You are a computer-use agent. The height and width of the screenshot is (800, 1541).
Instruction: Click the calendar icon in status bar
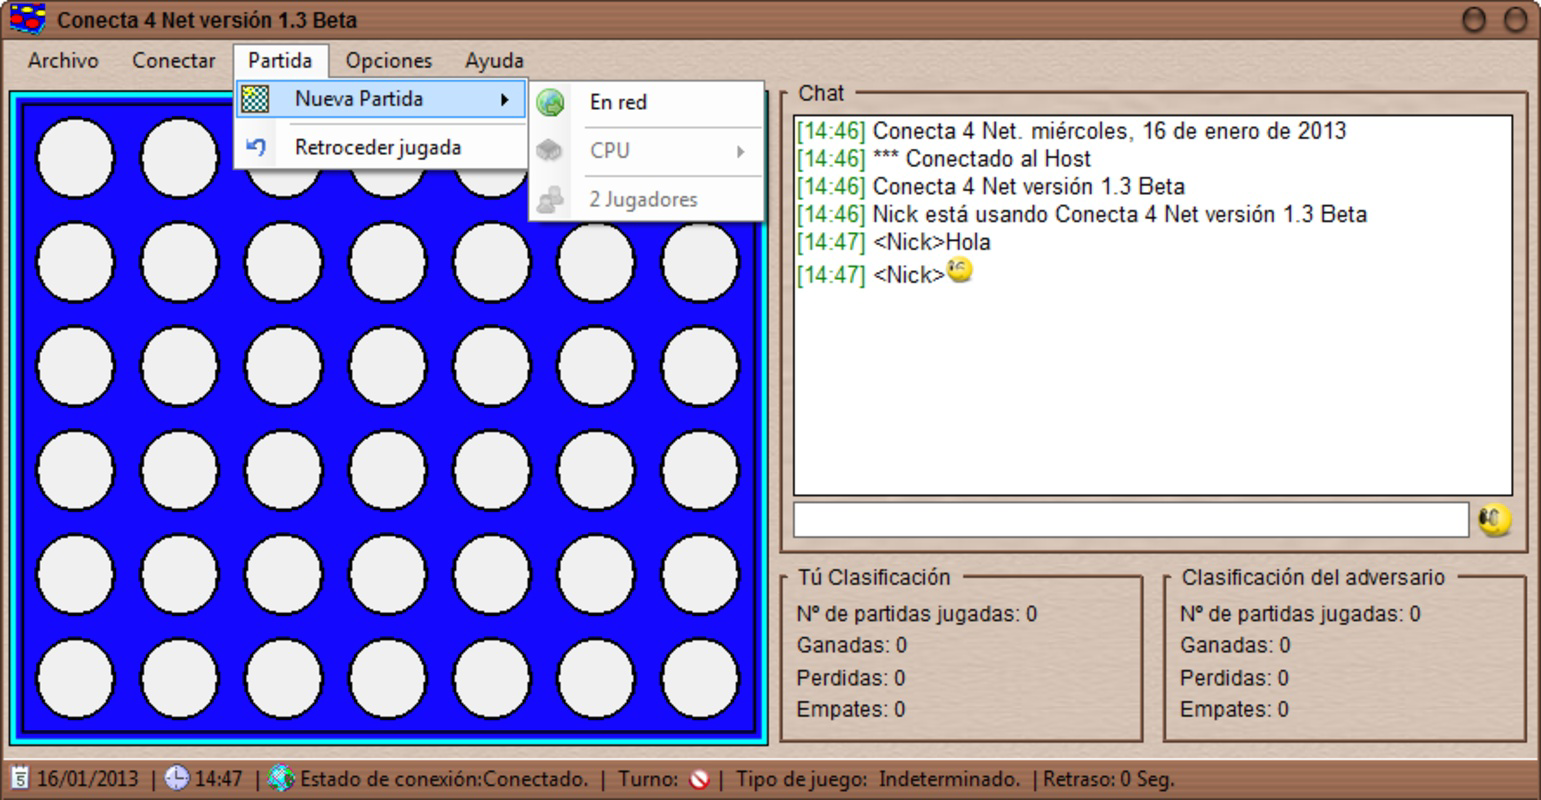(x=20, y=778)
